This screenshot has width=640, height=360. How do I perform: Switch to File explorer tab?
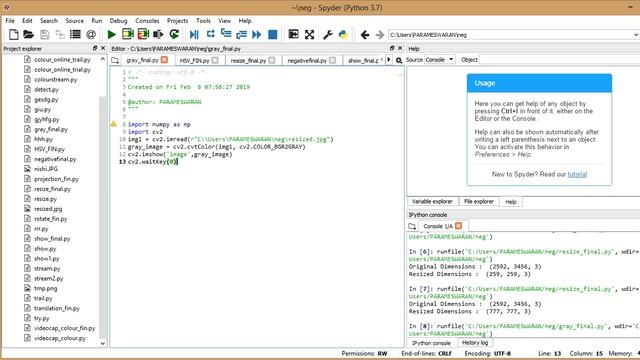[x=479, y=202]
